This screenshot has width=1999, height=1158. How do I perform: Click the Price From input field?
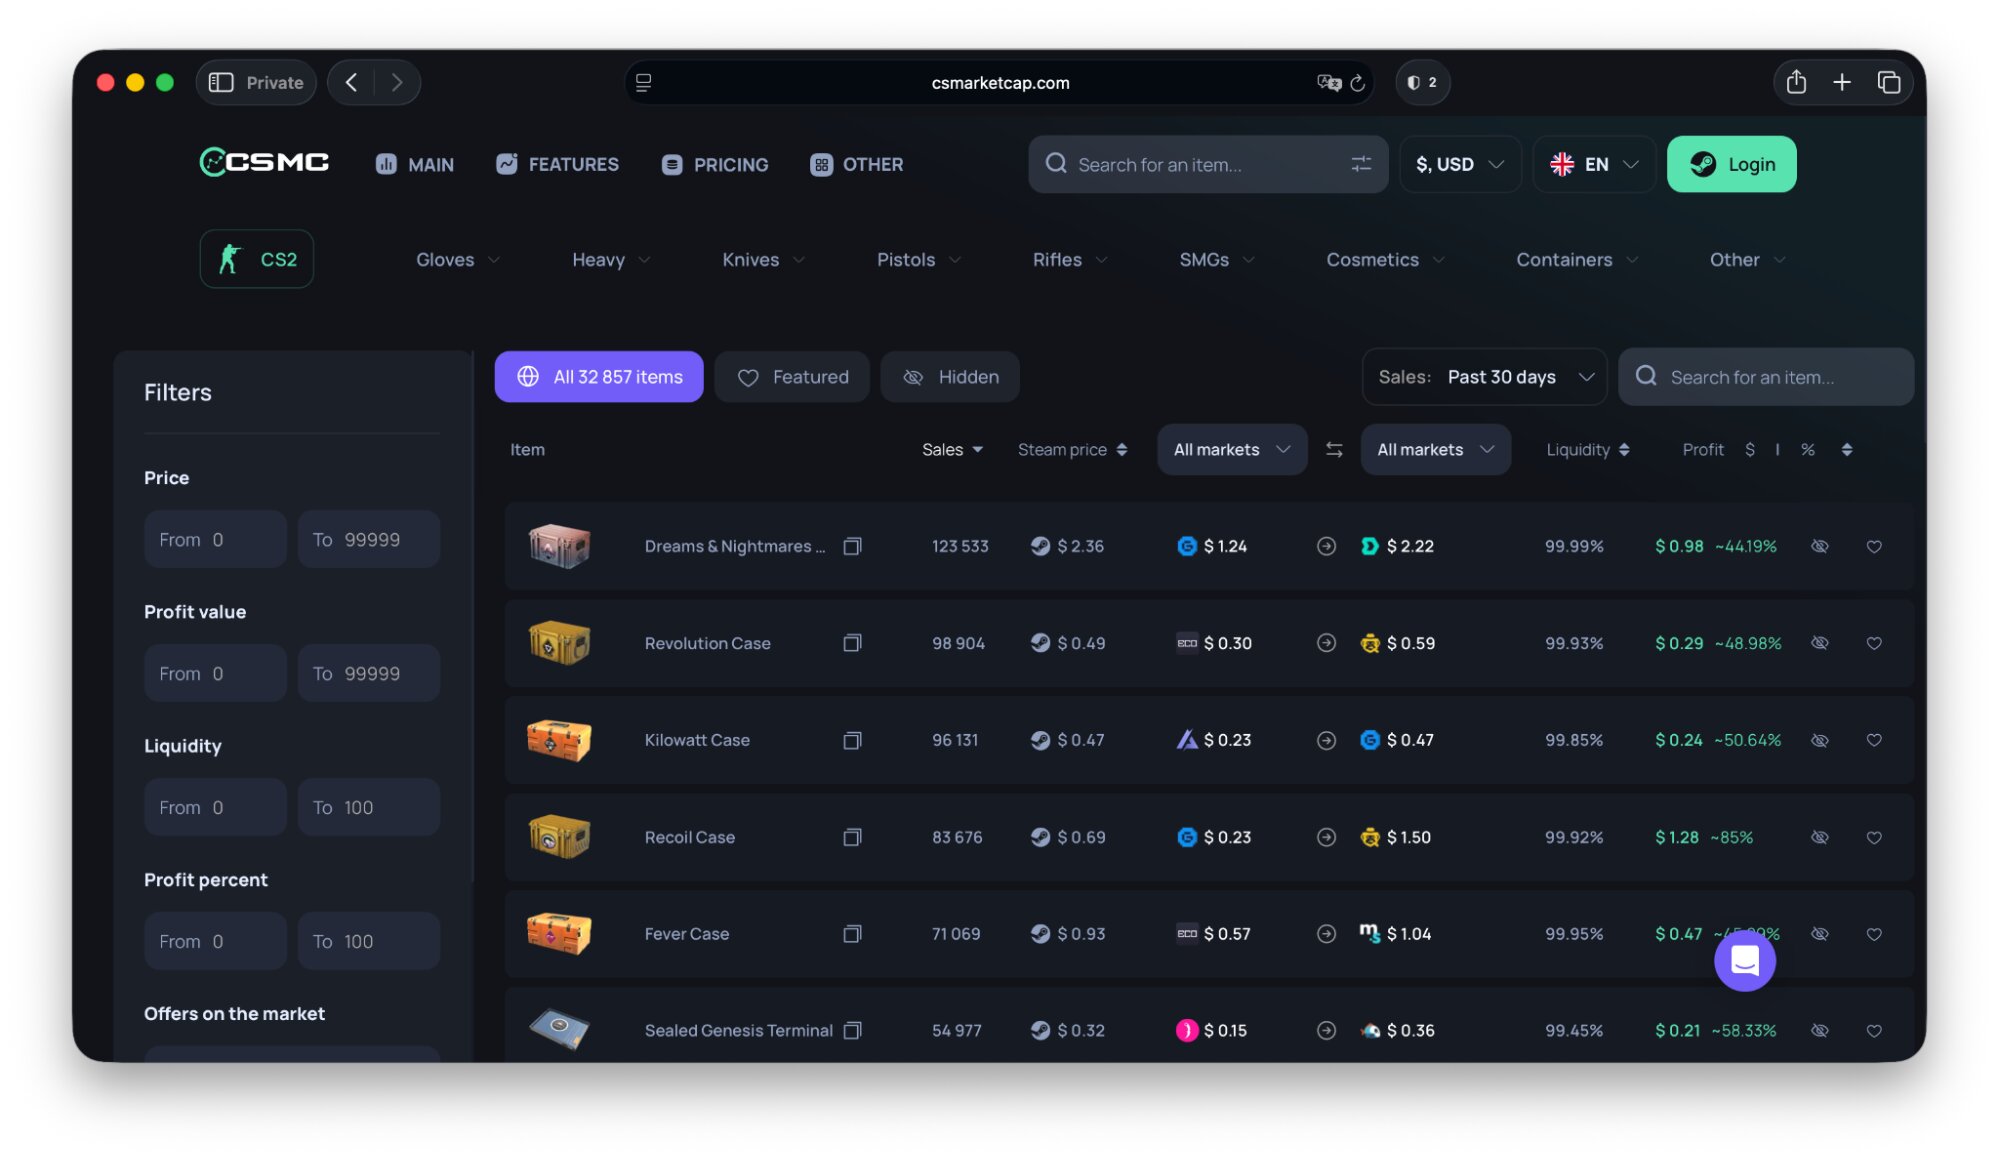(x=215, y=540)
